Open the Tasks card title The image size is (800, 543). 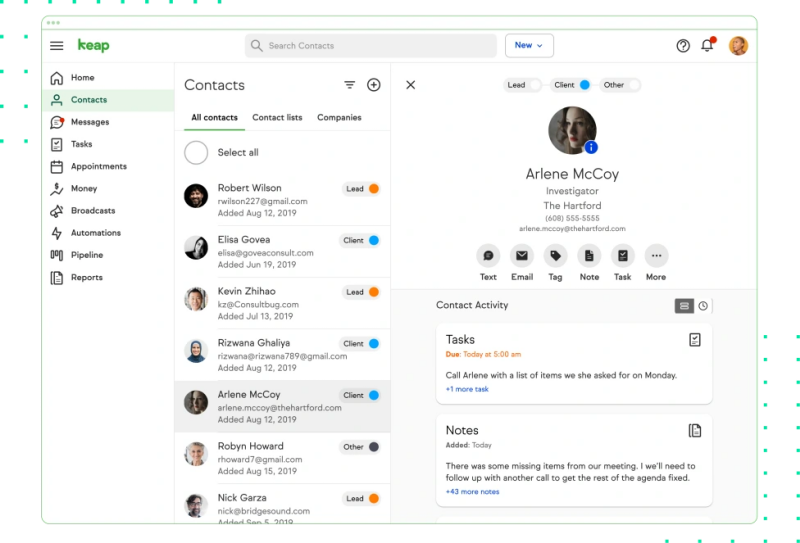point(460,340)
